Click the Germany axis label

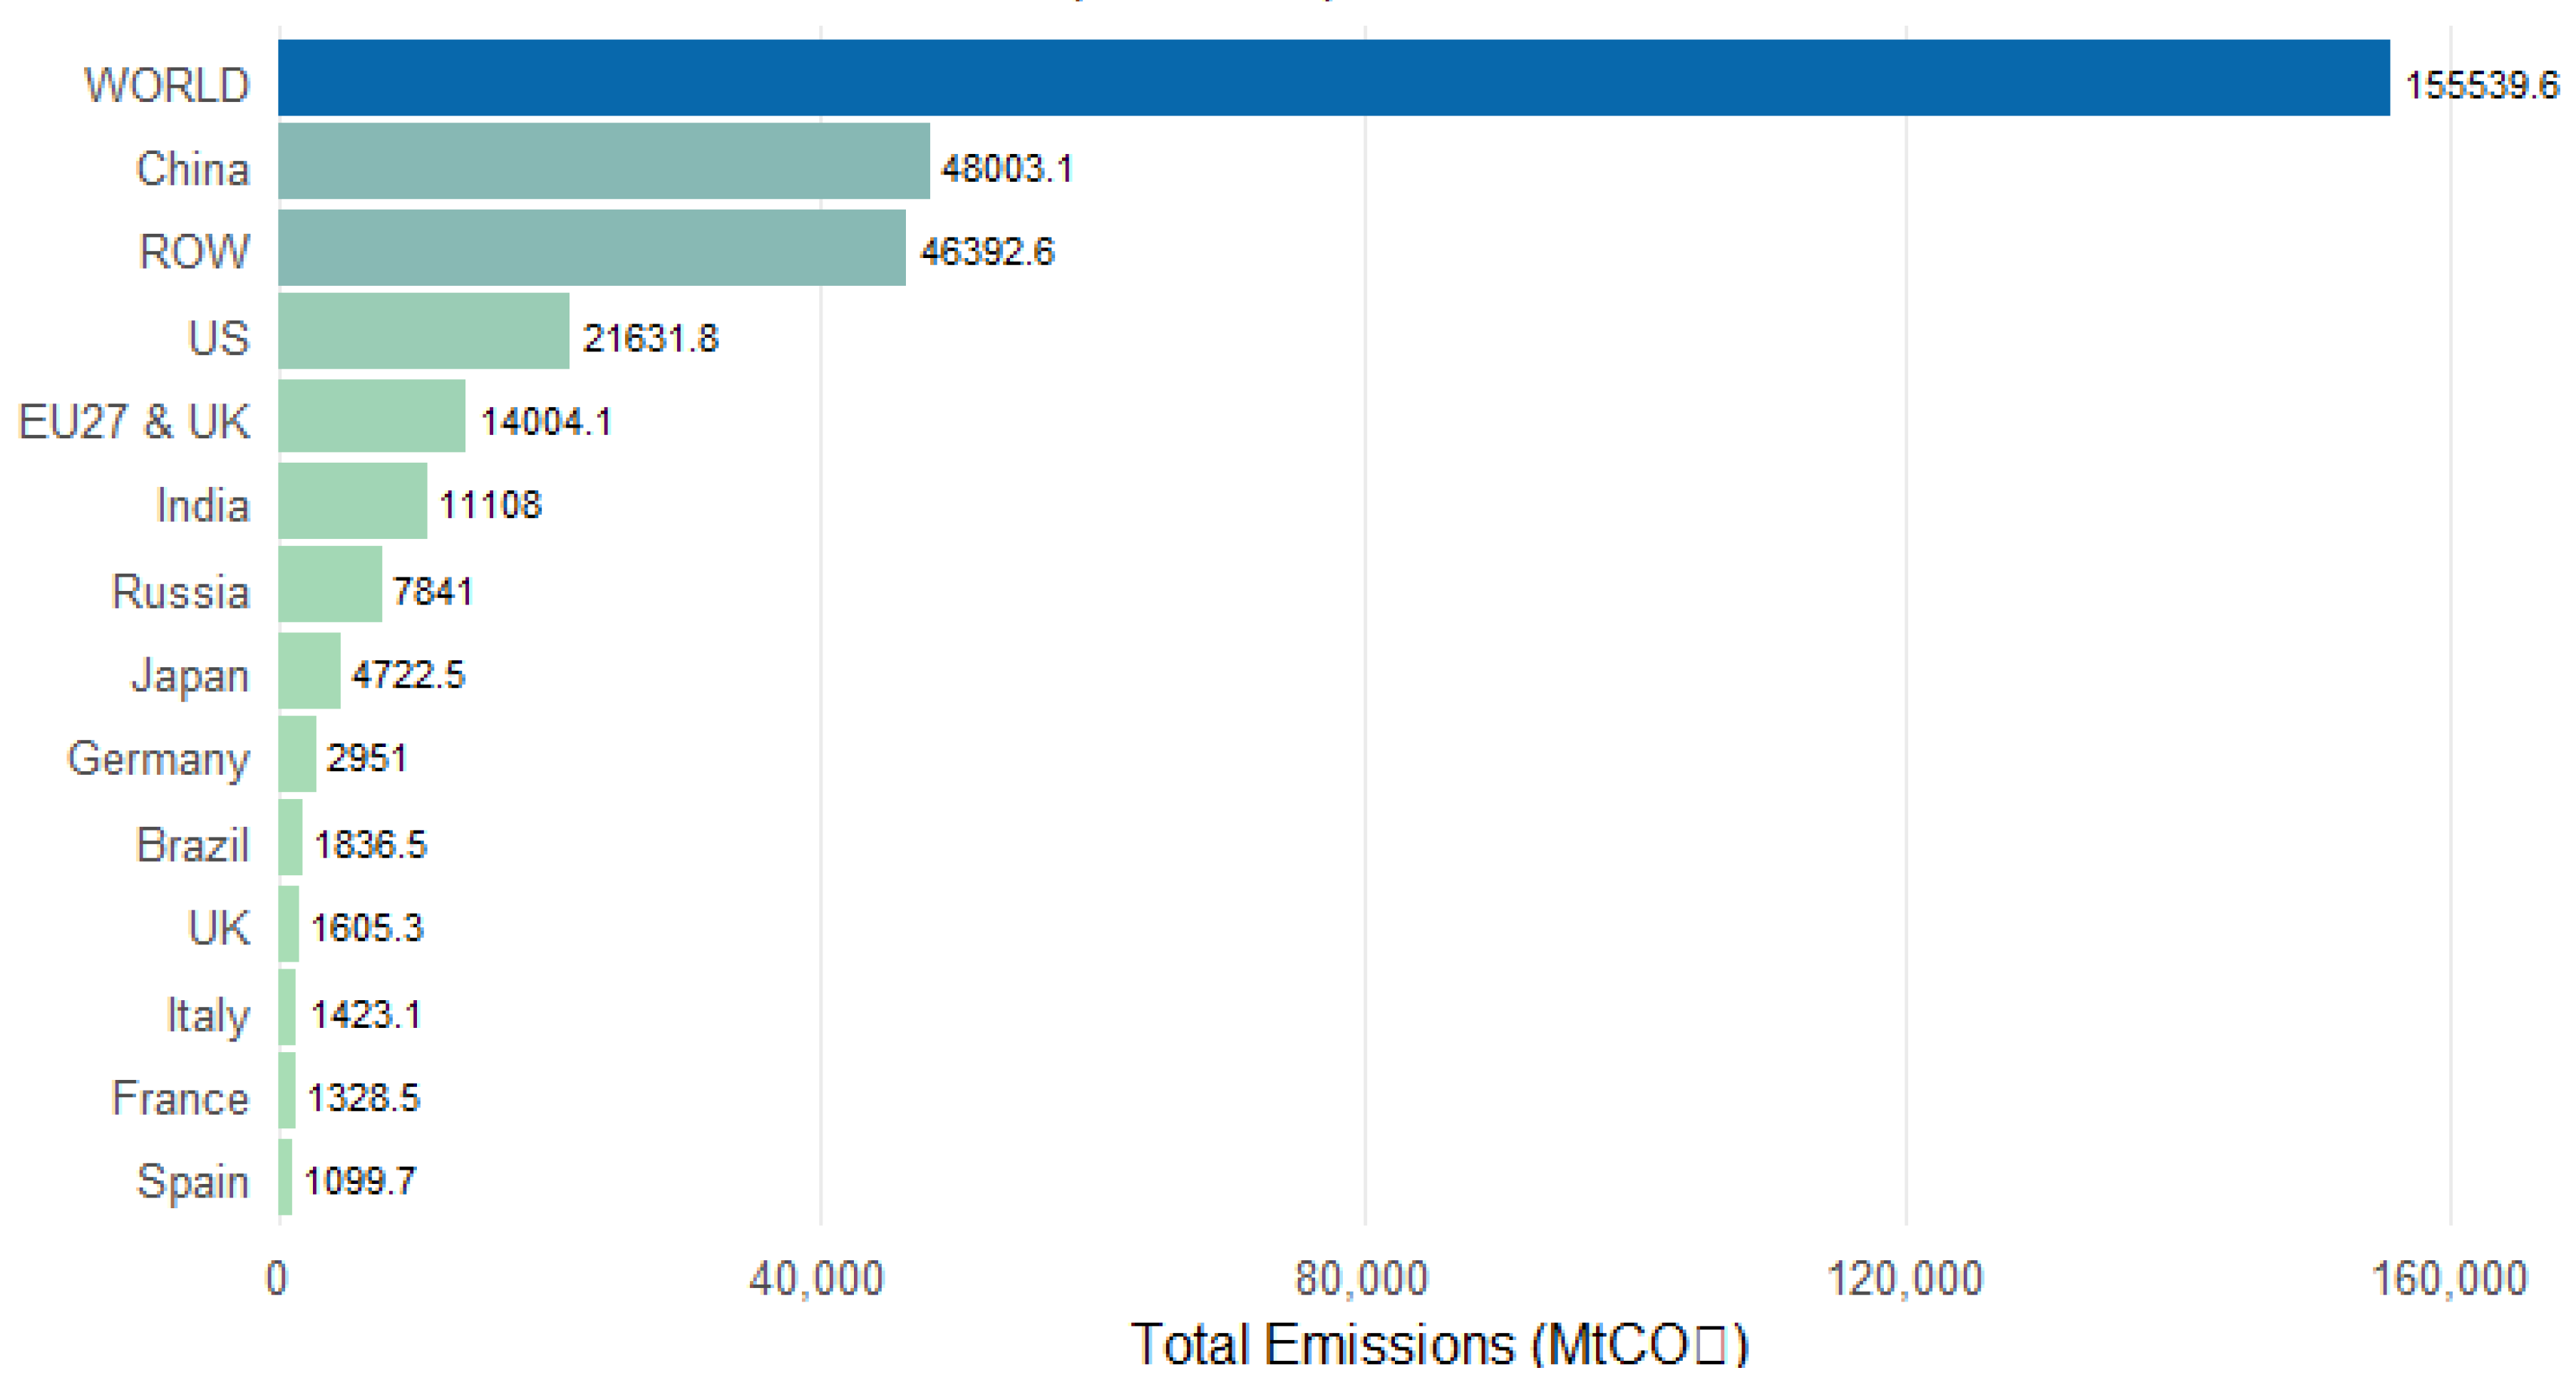pos(158,759)
